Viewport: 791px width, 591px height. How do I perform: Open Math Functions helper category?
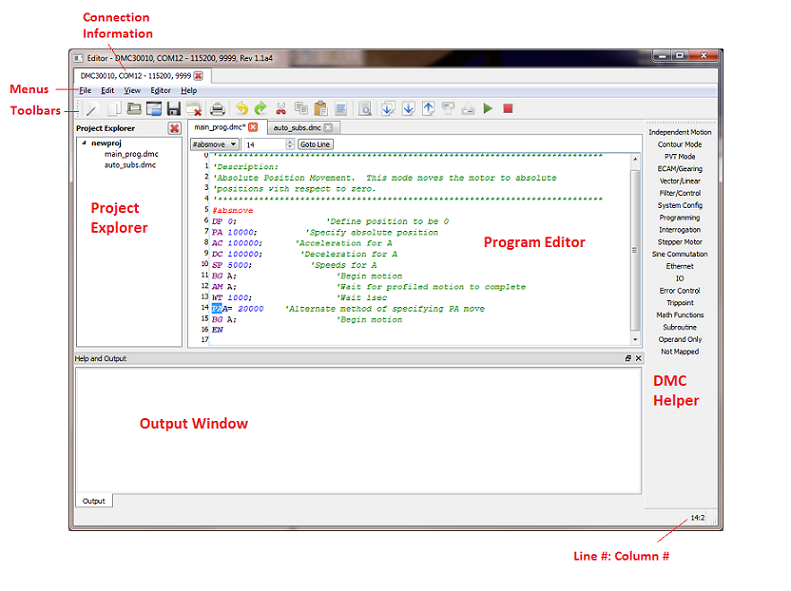click(680, 315)
